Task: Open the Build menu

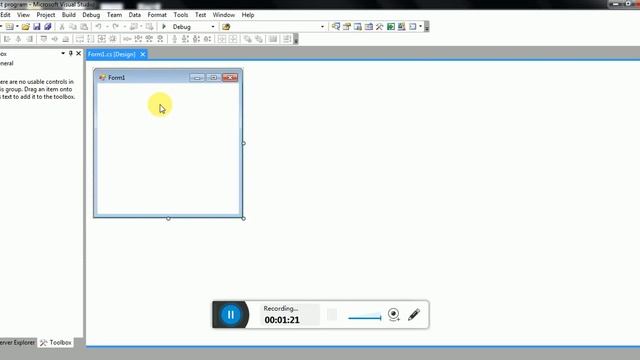Action: click(69, 15)
